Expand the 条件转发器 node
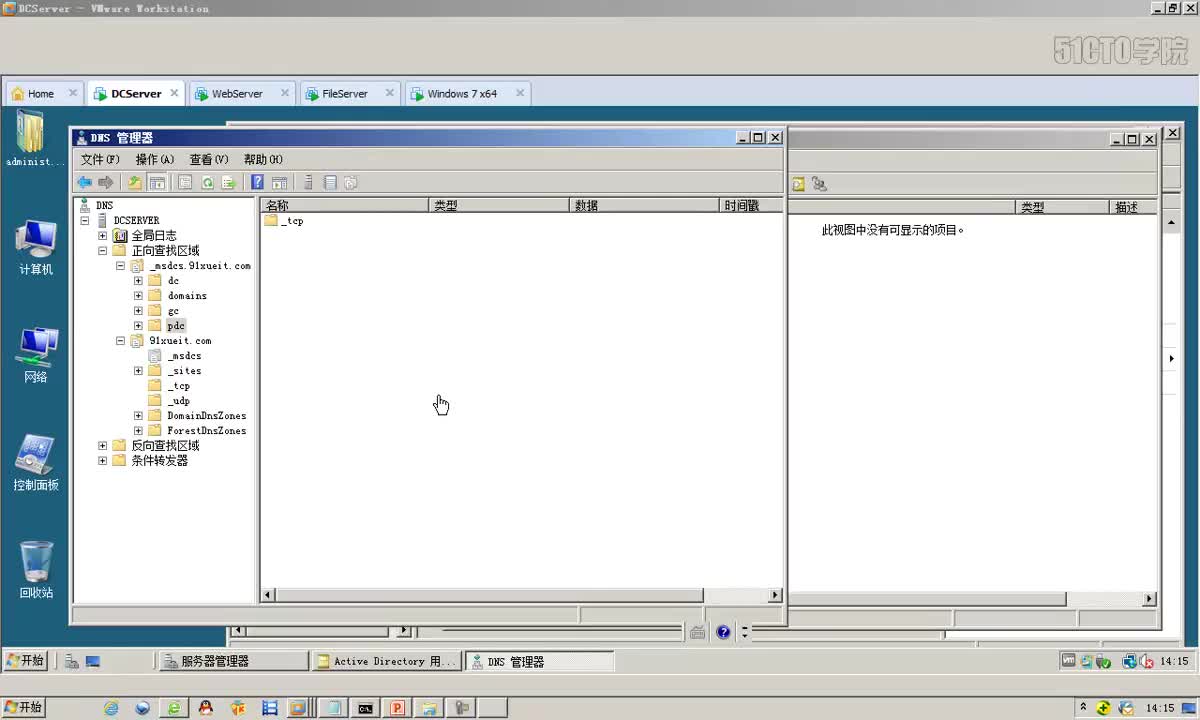 click(x=102, y=460)
